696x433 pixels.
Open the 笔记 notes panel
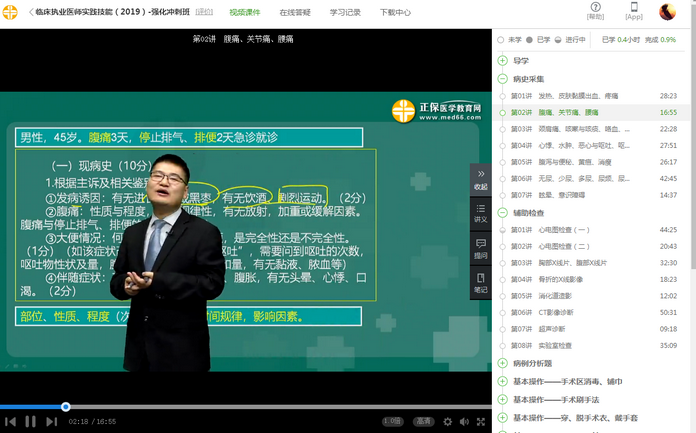pyautogui.click(x=480, y=284)
